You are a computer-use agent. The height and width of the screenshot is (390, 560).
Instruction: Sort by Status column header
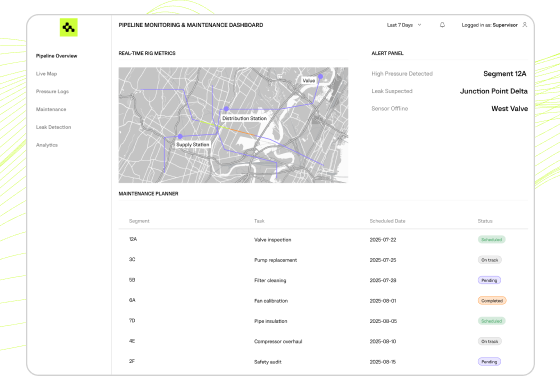click(485, 221)
